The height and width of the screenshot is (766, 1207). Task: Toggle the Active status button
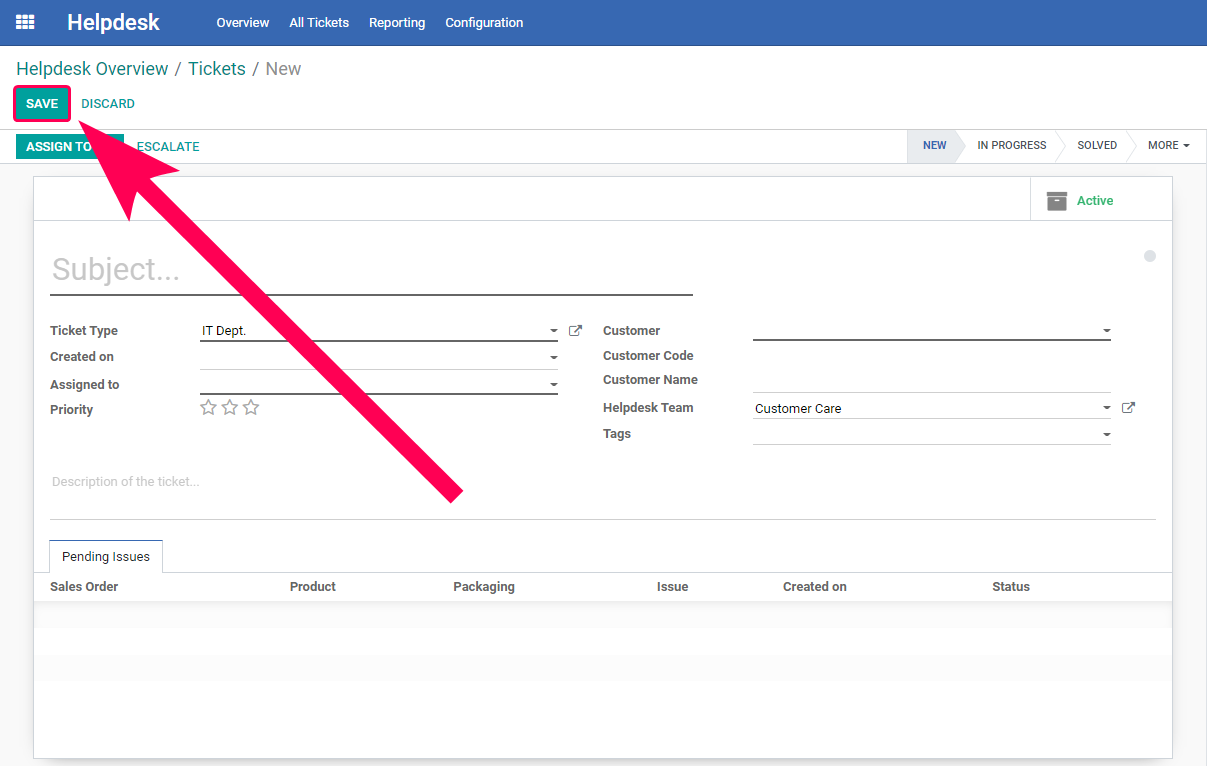[1101, 200]
